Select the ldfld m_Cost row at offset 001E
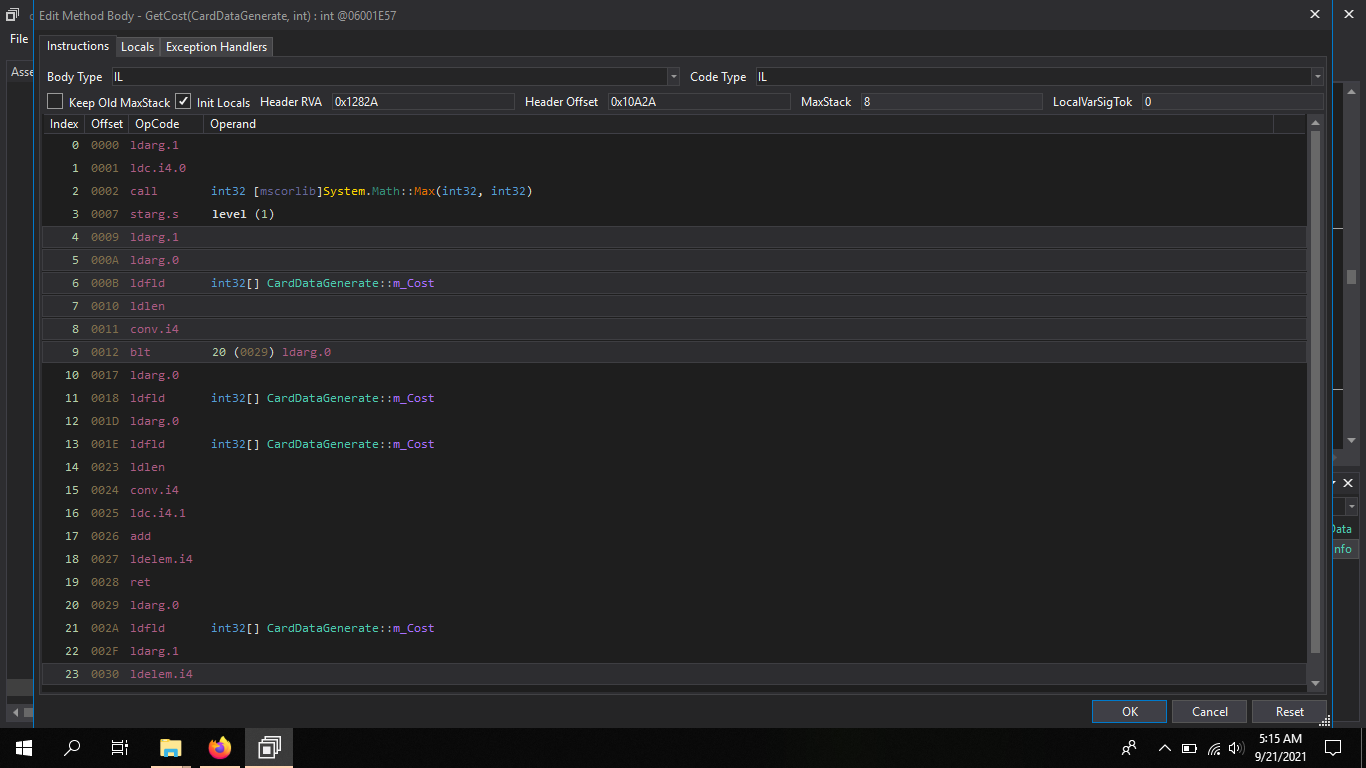Image resolution: width=1366 pixels, height=768 pixels. click(x=674, y=444)
